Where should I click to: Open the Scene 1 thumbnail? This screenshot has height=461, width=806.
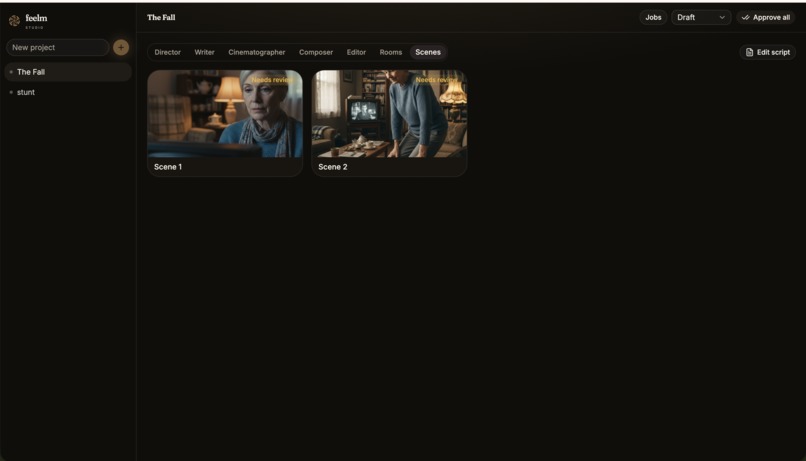pyautogui.click(x=225, y=114)
